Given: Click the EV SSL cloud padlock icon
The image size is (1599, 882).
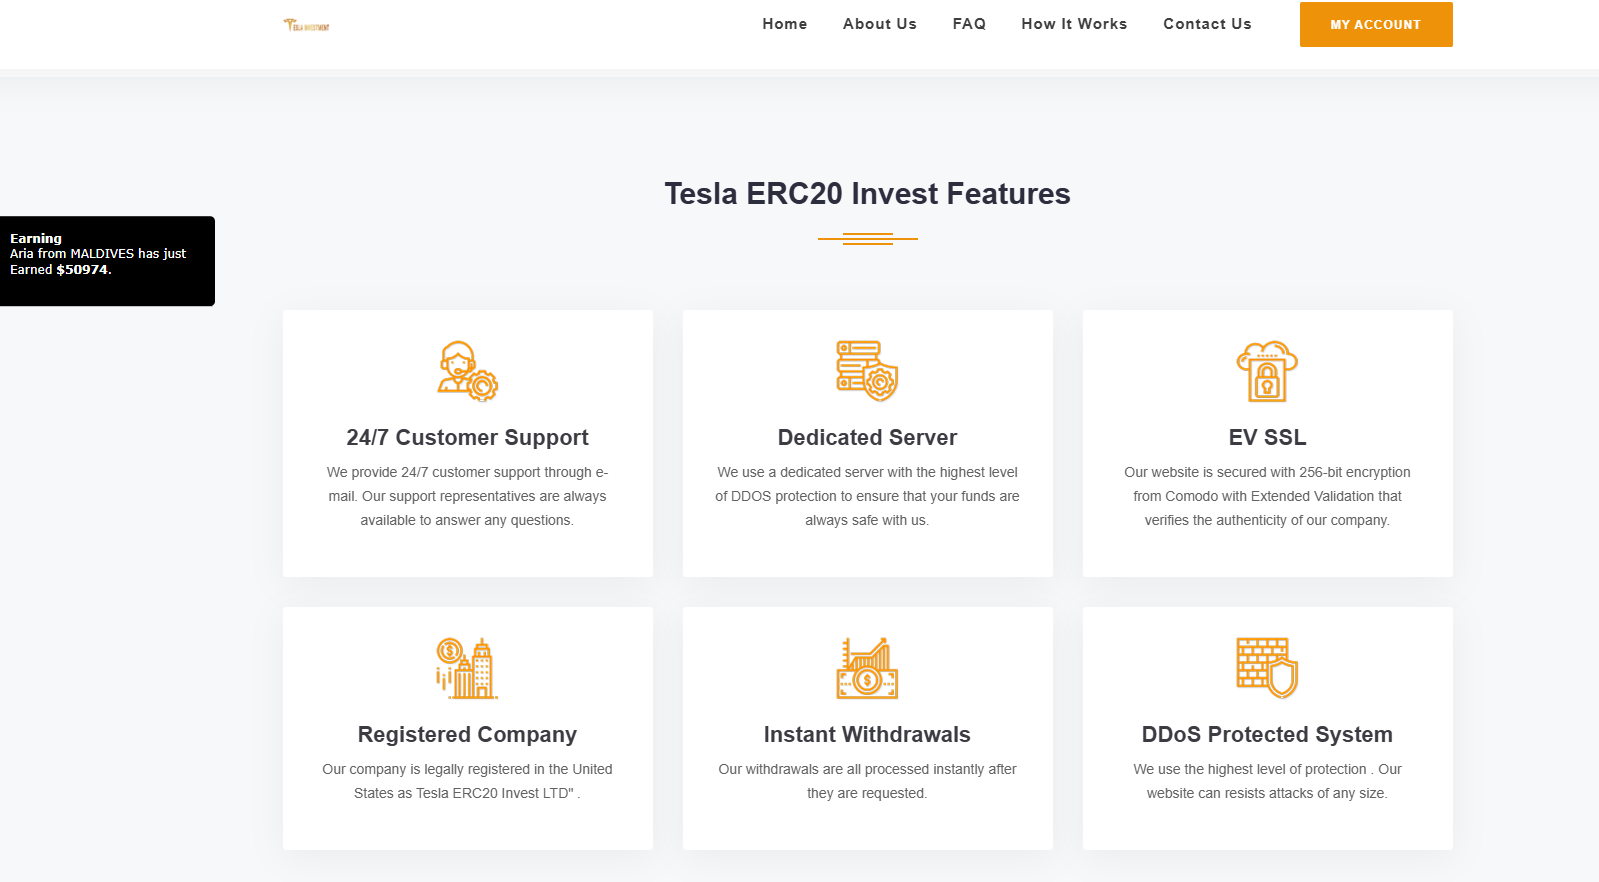Looking at the screenshot, I should [1267, 371].
